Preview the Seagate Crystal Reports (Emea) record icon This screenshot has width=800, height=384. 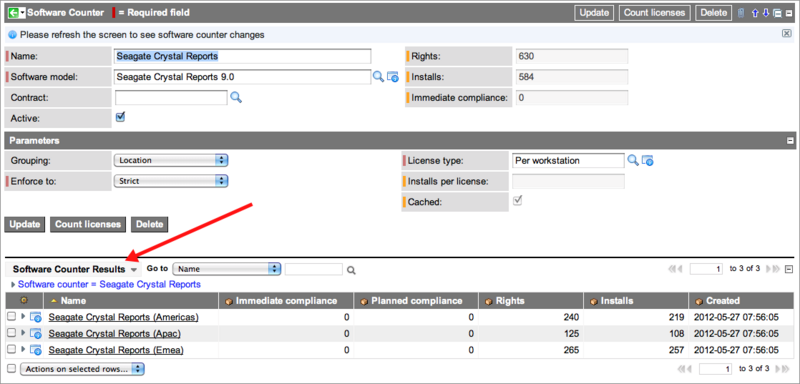tap(36, 350)
